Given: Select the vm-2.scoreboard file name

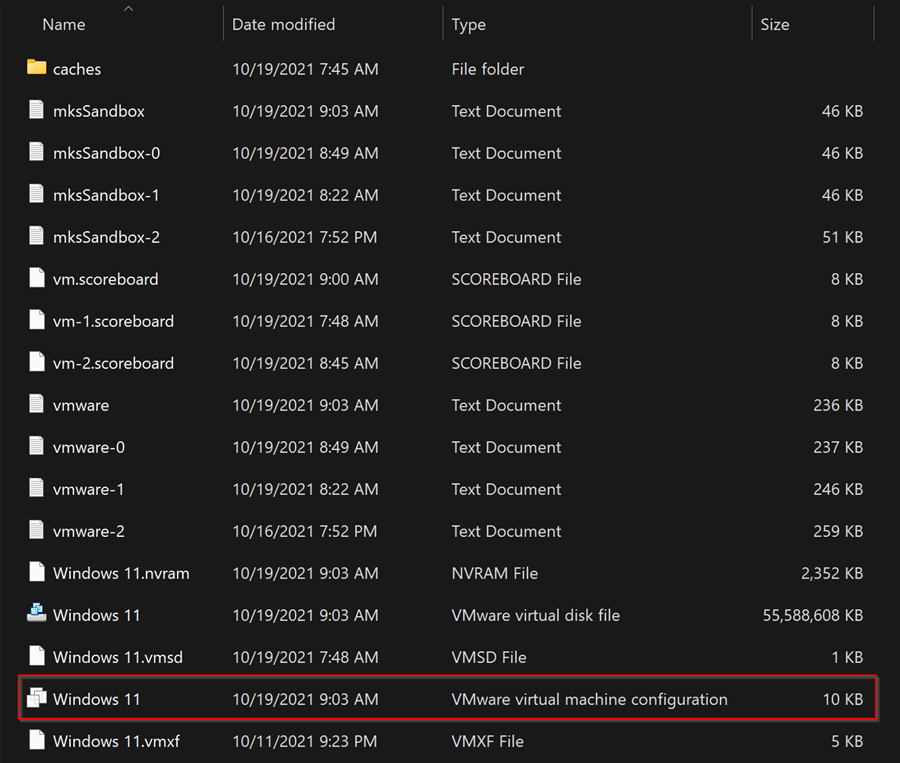Looking at the screenshot, I should [113, 363].
